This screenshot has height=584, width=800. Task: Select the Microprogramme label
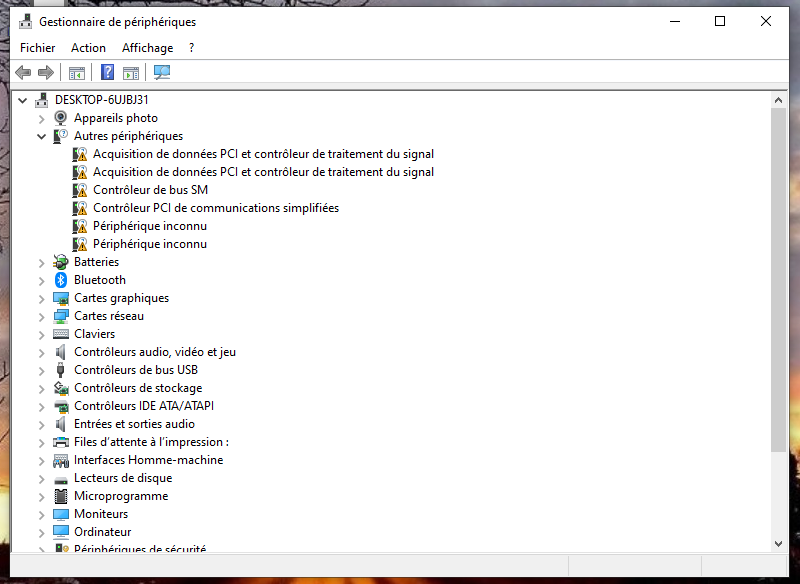click(121, 496)
